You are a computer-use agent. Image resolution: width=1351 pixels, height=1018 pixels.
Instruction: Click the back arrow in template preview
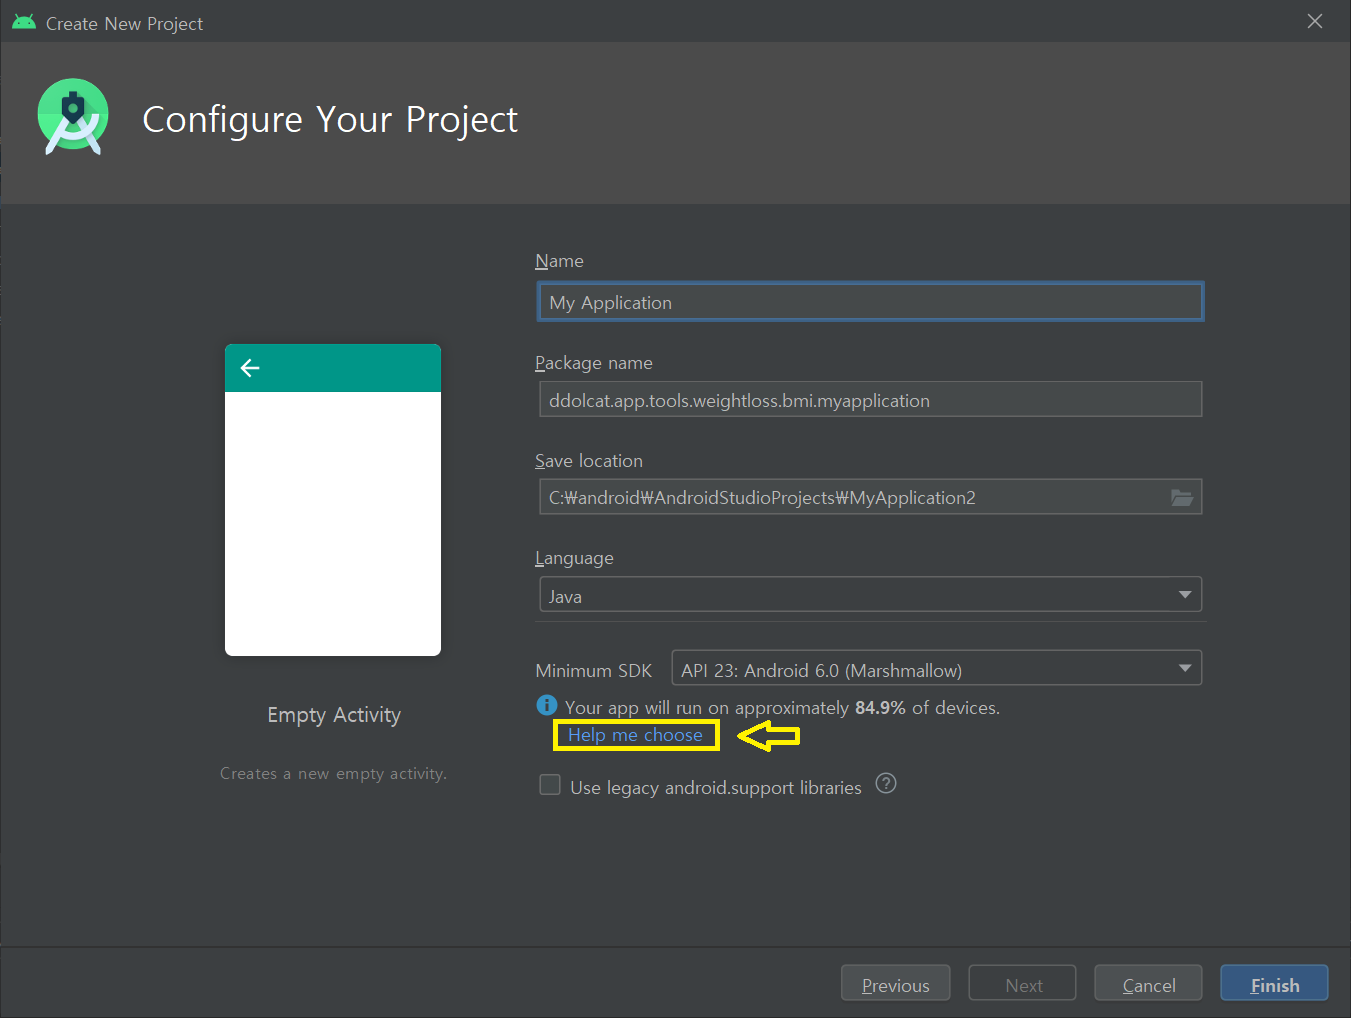(250, 368)
